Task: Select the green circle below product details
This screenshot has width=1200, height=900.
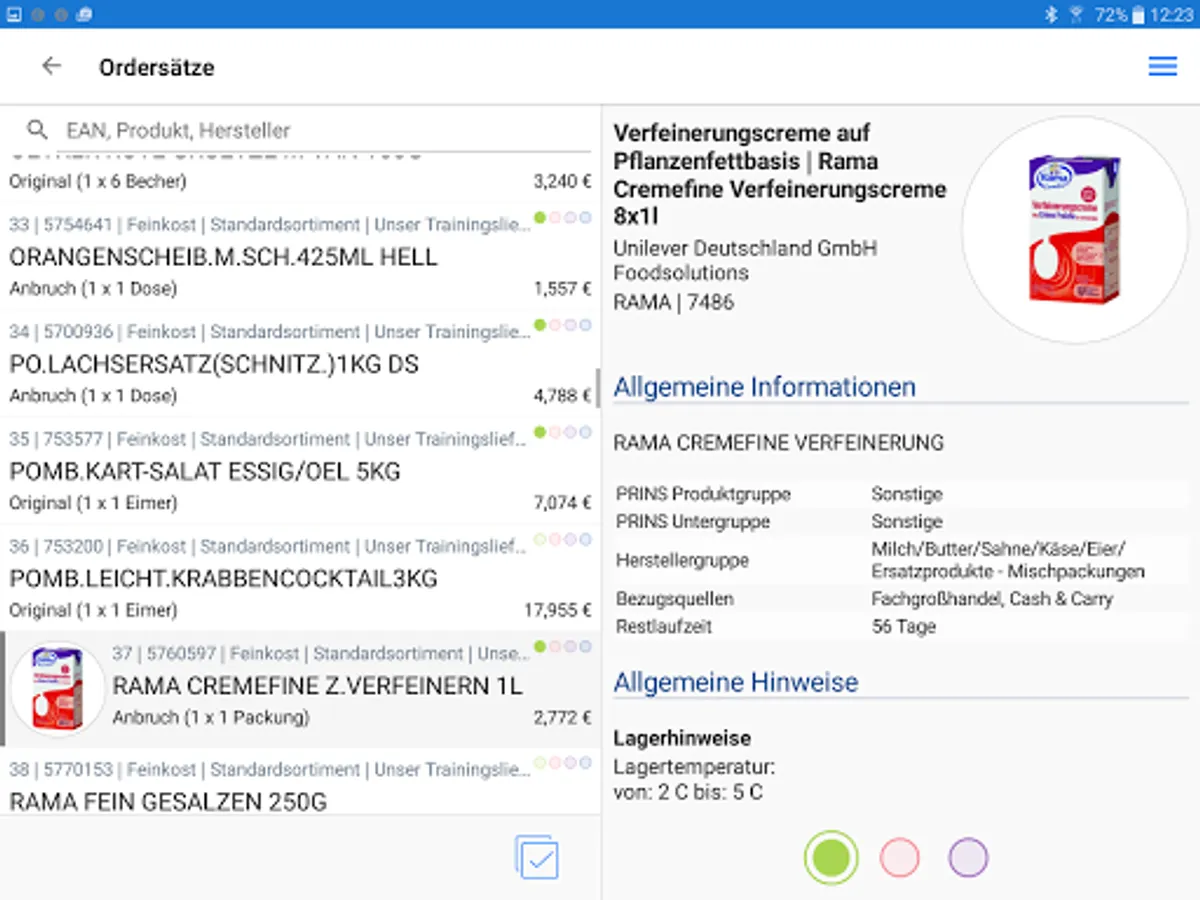Action: click(831, 857)
